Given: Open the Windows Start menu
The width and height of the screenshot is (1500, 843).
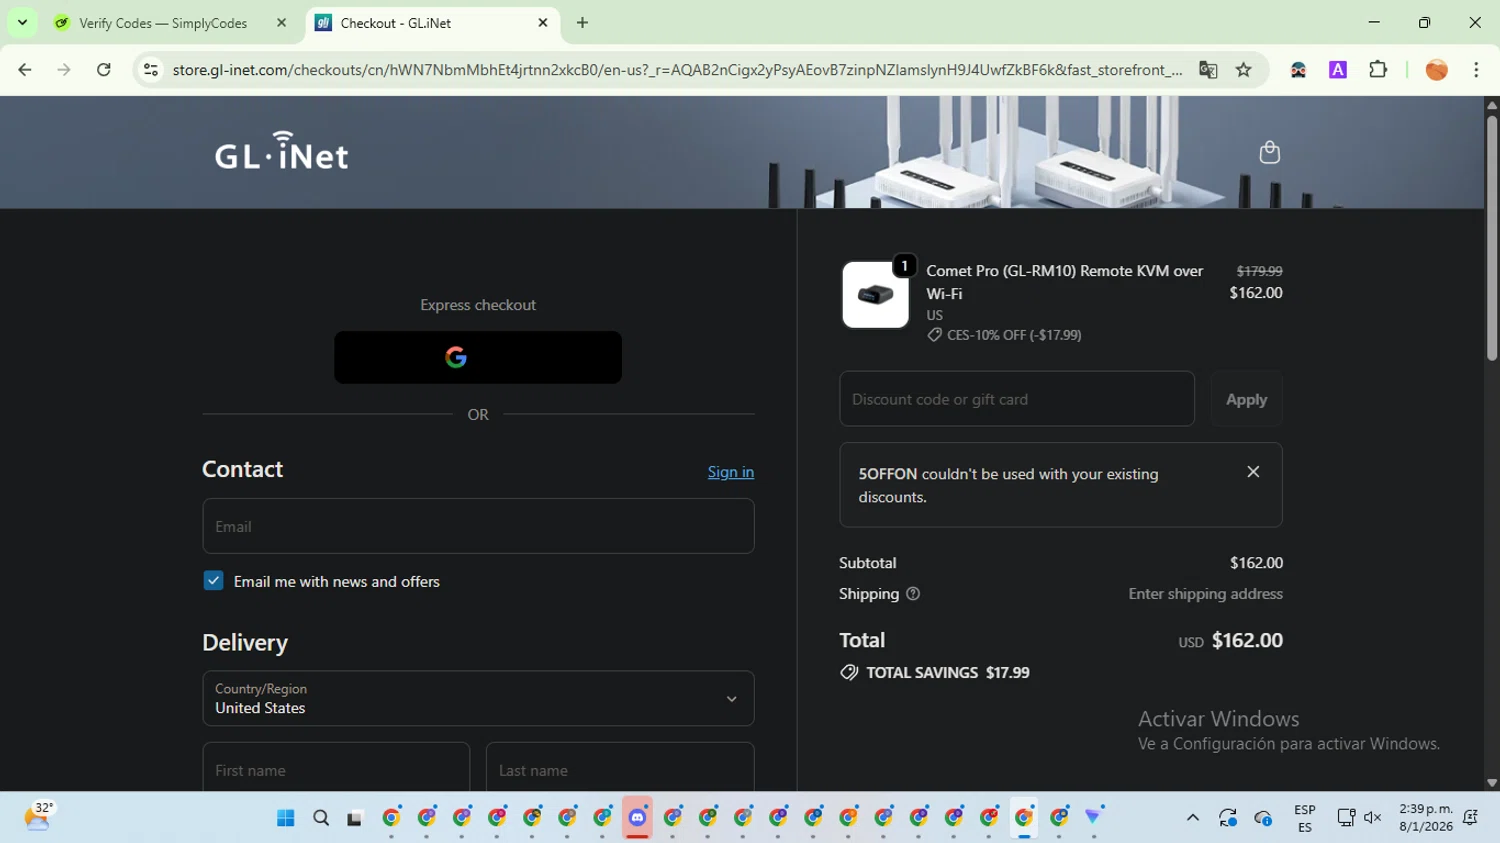Looking at the screenshot, I should click(285, 818).
